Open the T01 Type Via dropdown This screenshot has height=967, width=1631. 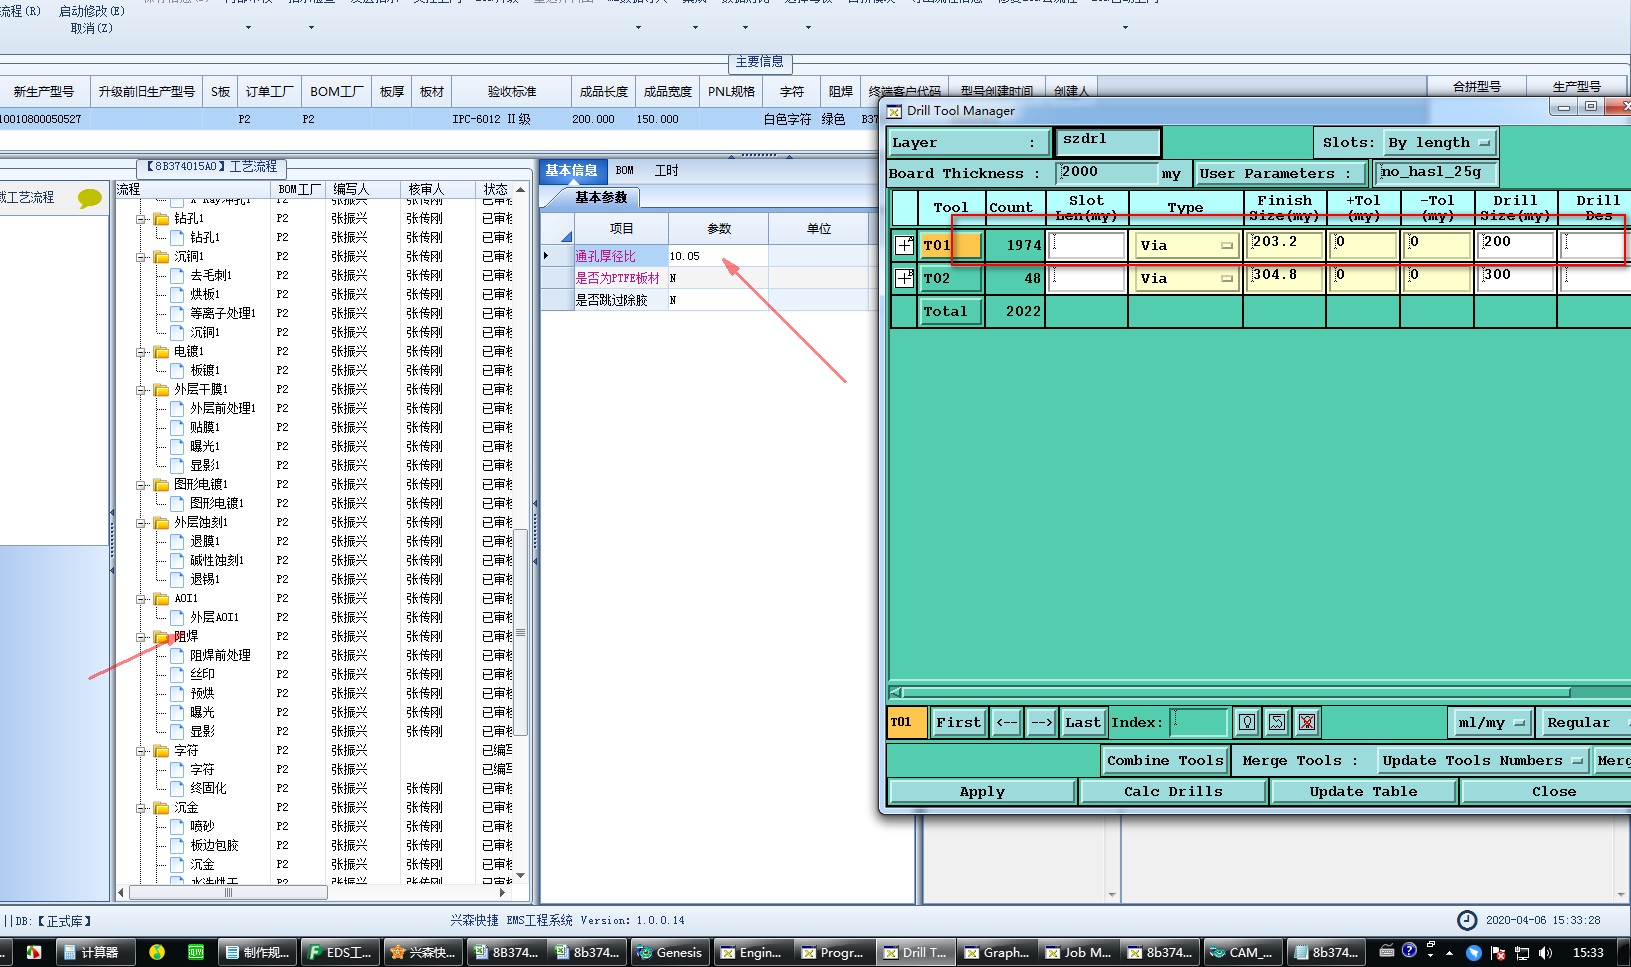[x=1186, y=245]
